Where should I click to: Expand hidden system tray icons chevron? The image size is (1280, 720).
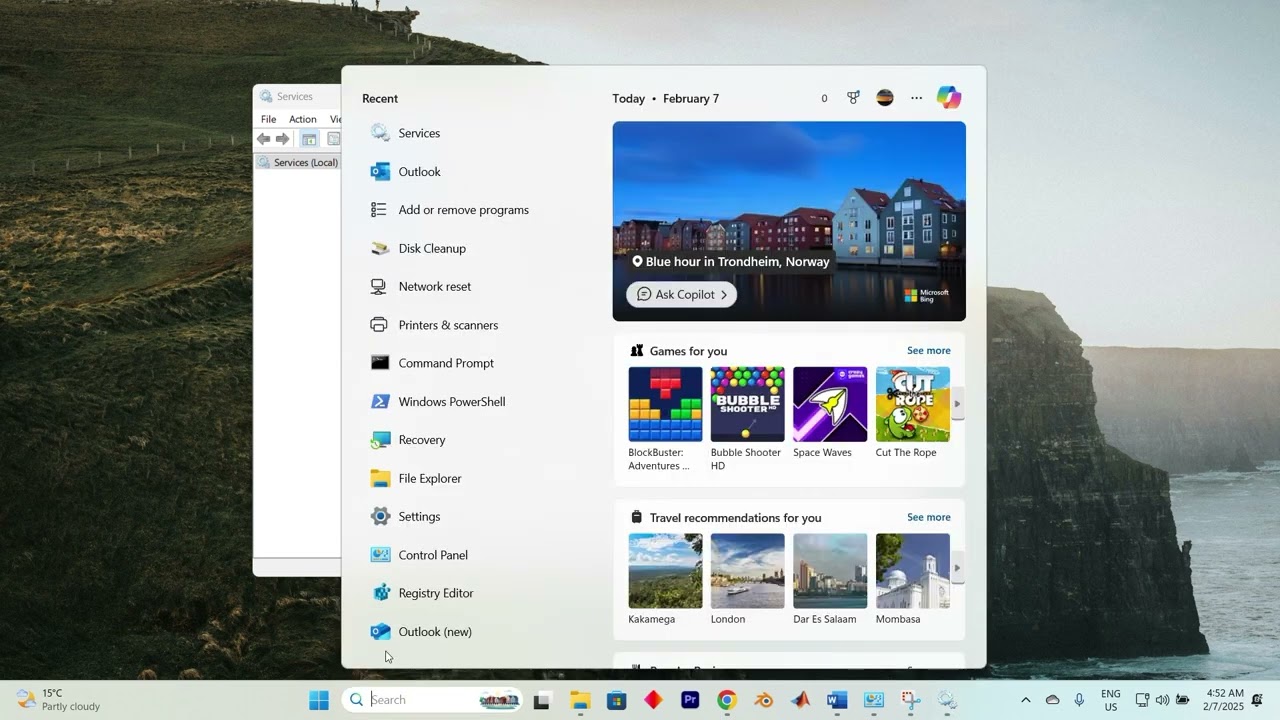(x=1025, y=700)
